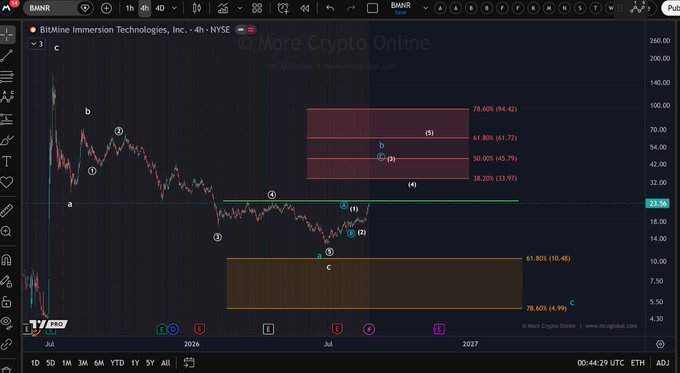The image size is (680, 373).
Task: Select the trend line drawing tool
Action: [7, 56]
